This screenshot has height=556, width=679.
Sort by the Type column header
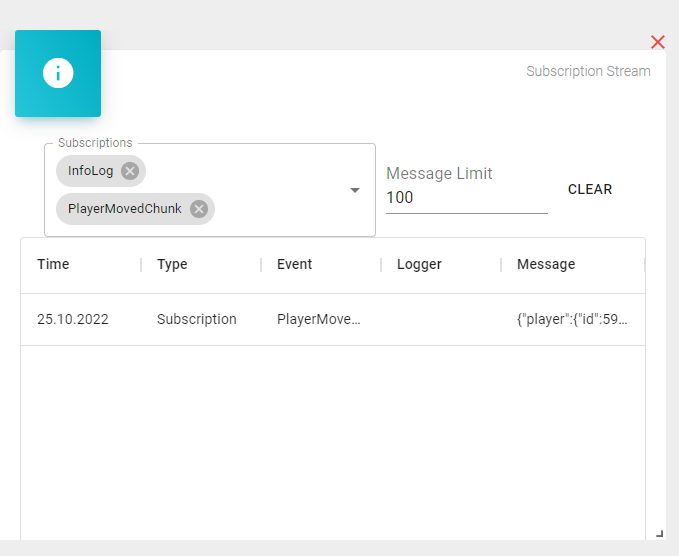(x=172, y=265)
